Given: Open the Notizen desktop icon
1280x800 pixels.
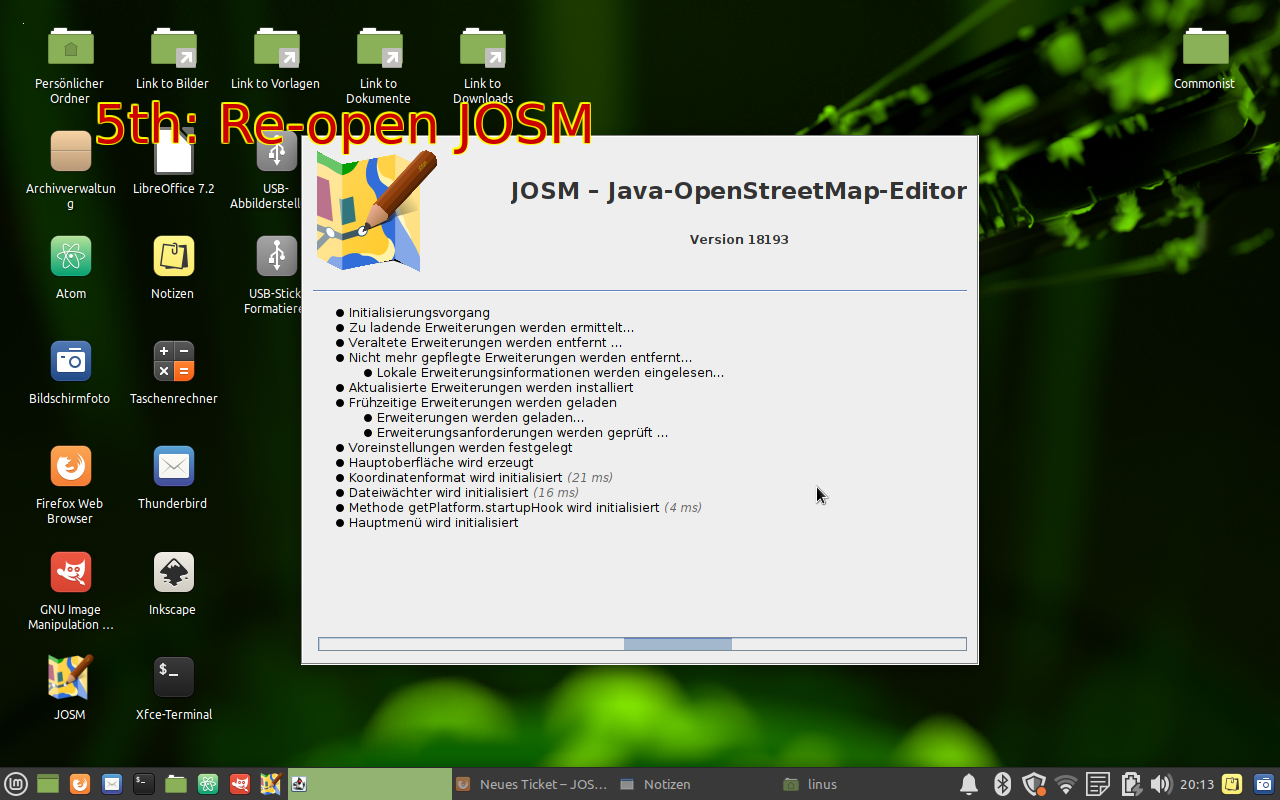Looking at the screenshot, I should click(x=174, y=256).
